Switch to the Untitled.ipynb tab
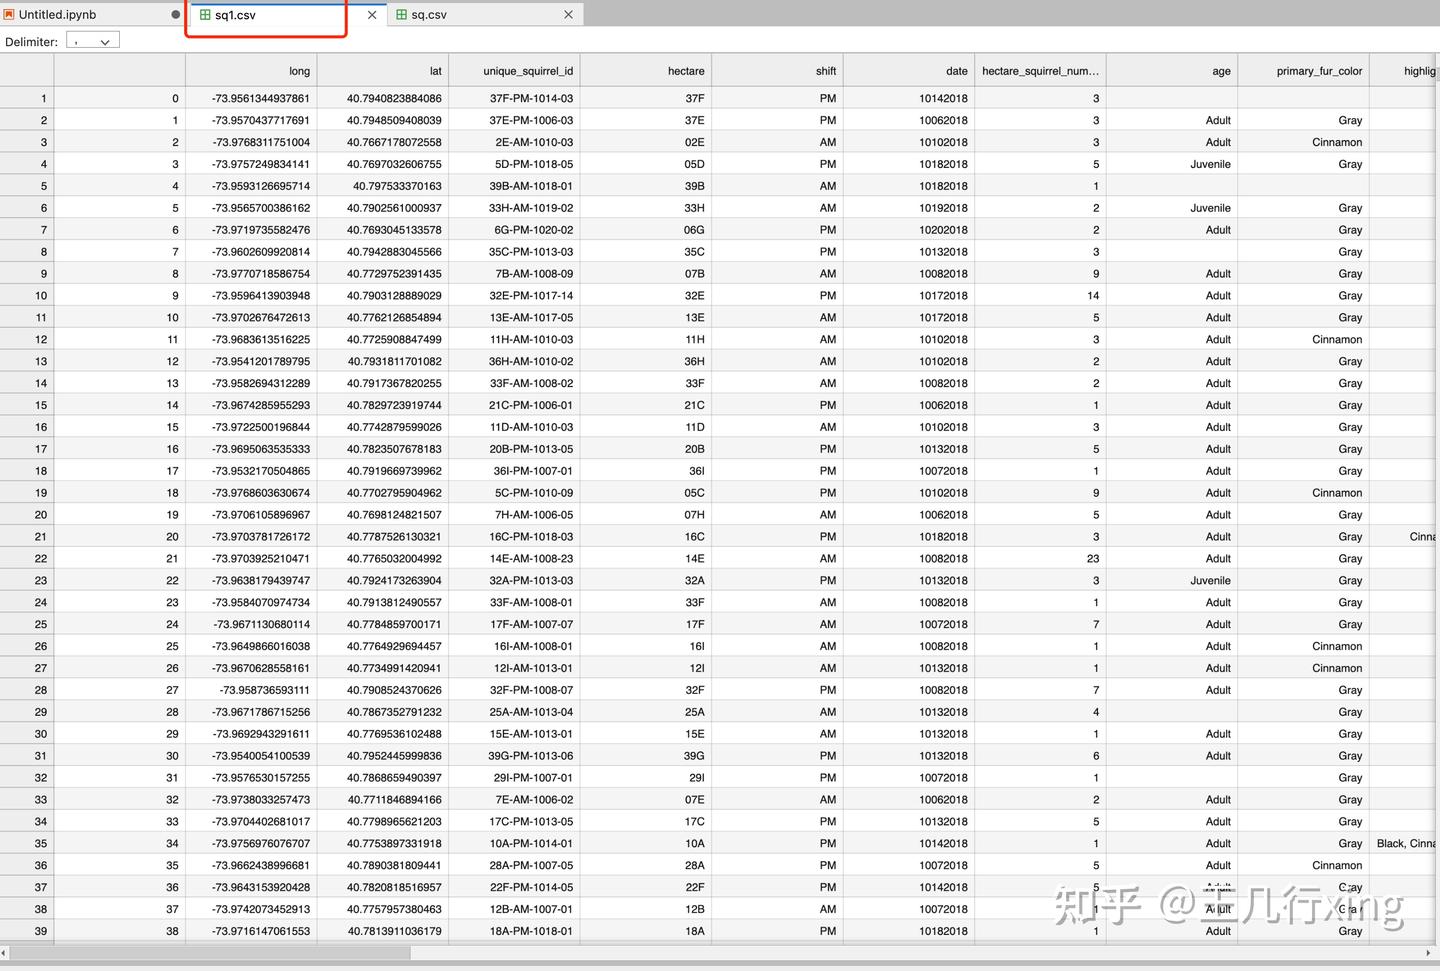This screenshot has width=1440, height=971. [x=80, y=14]
